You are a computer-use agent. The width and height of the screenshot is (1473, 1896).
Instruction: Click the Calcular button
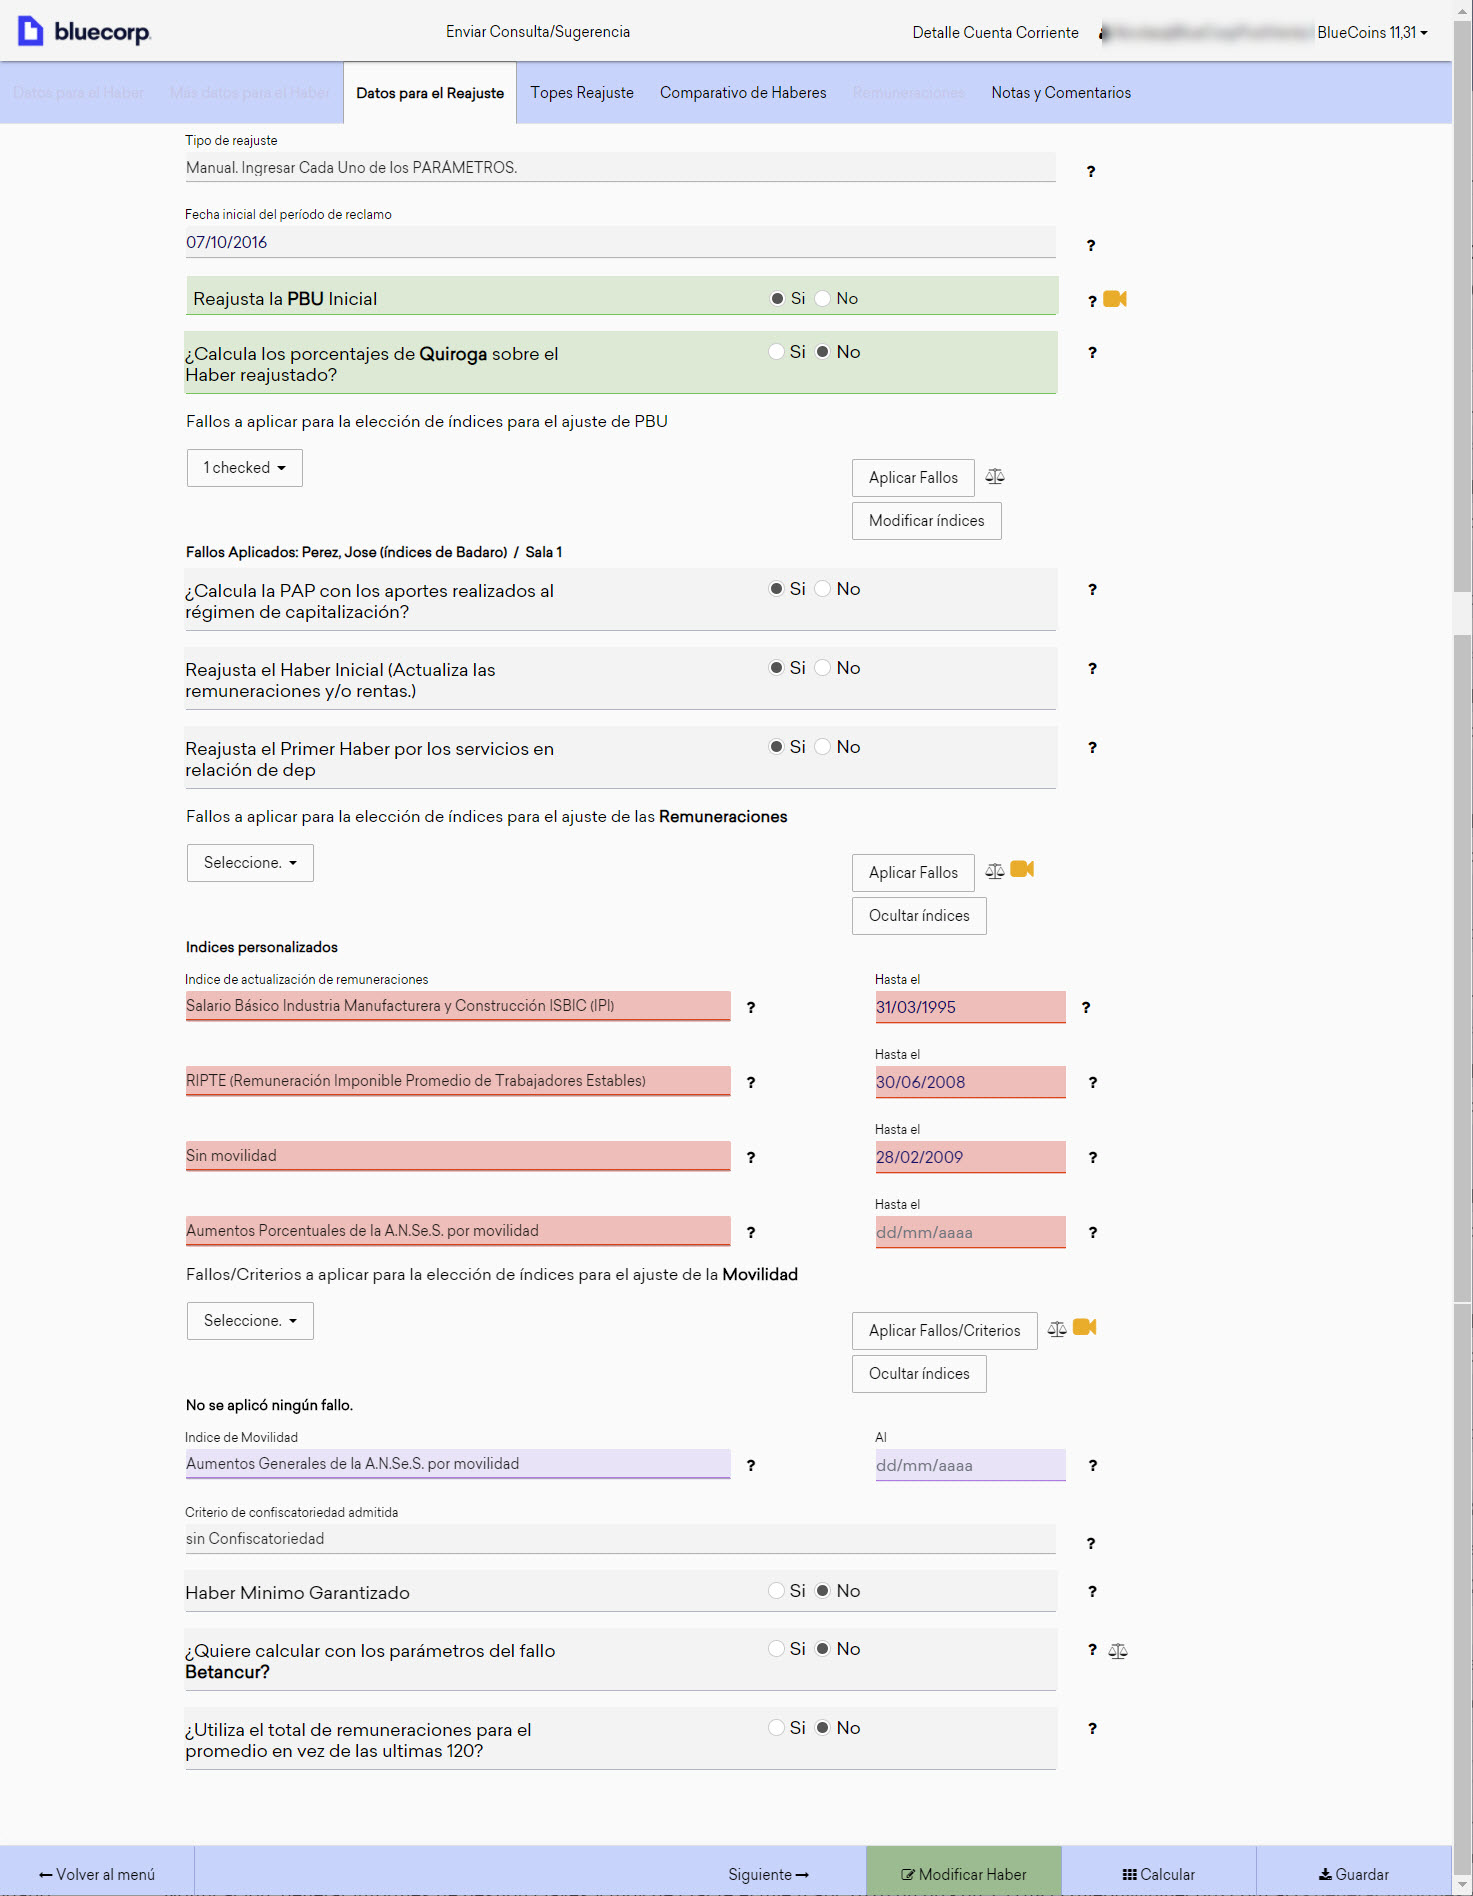(1159, 1875)
